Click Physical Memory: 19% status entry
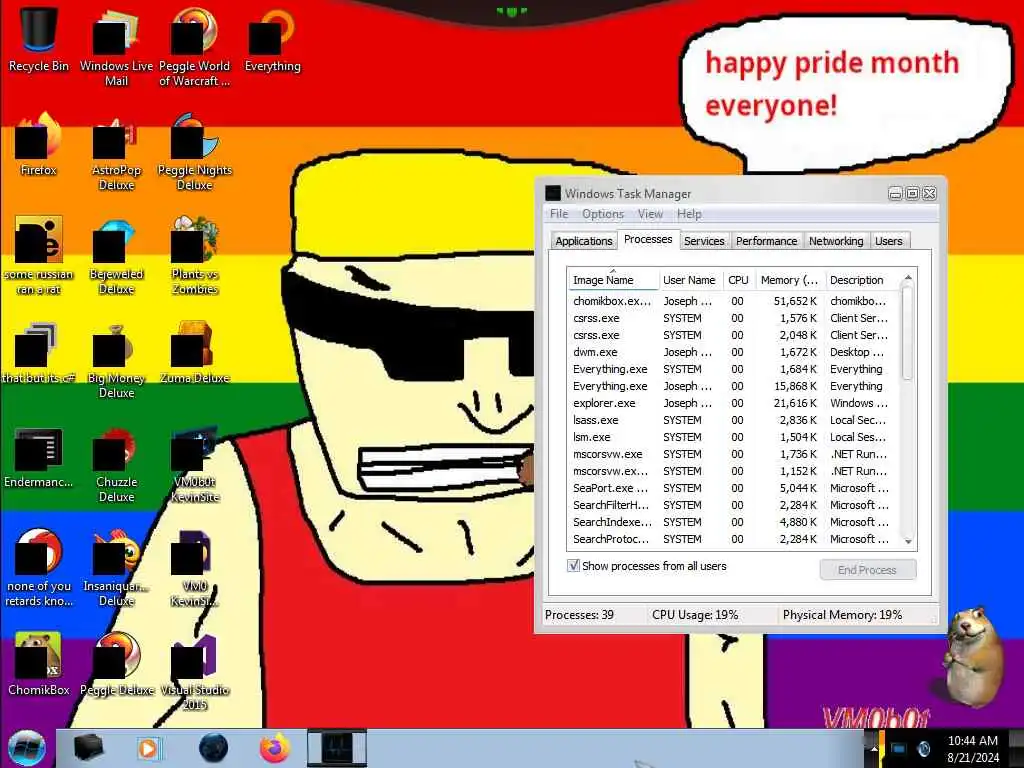 842,615
